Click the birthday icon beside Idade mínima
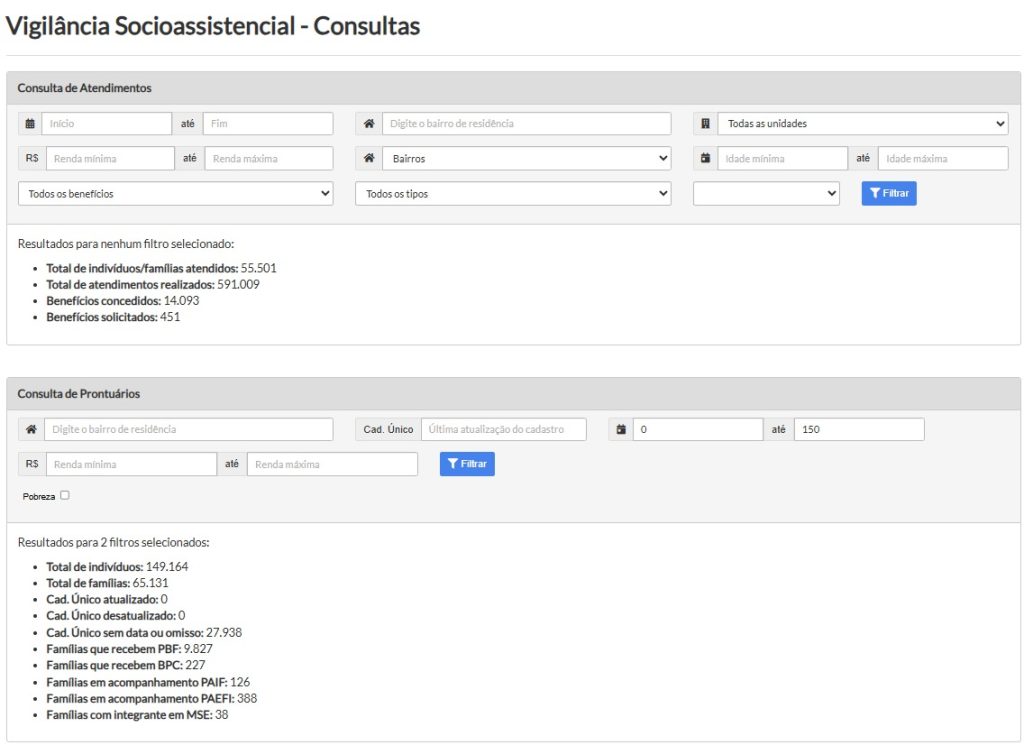This screenshot has width=1024, height=745. coord(705,158)
